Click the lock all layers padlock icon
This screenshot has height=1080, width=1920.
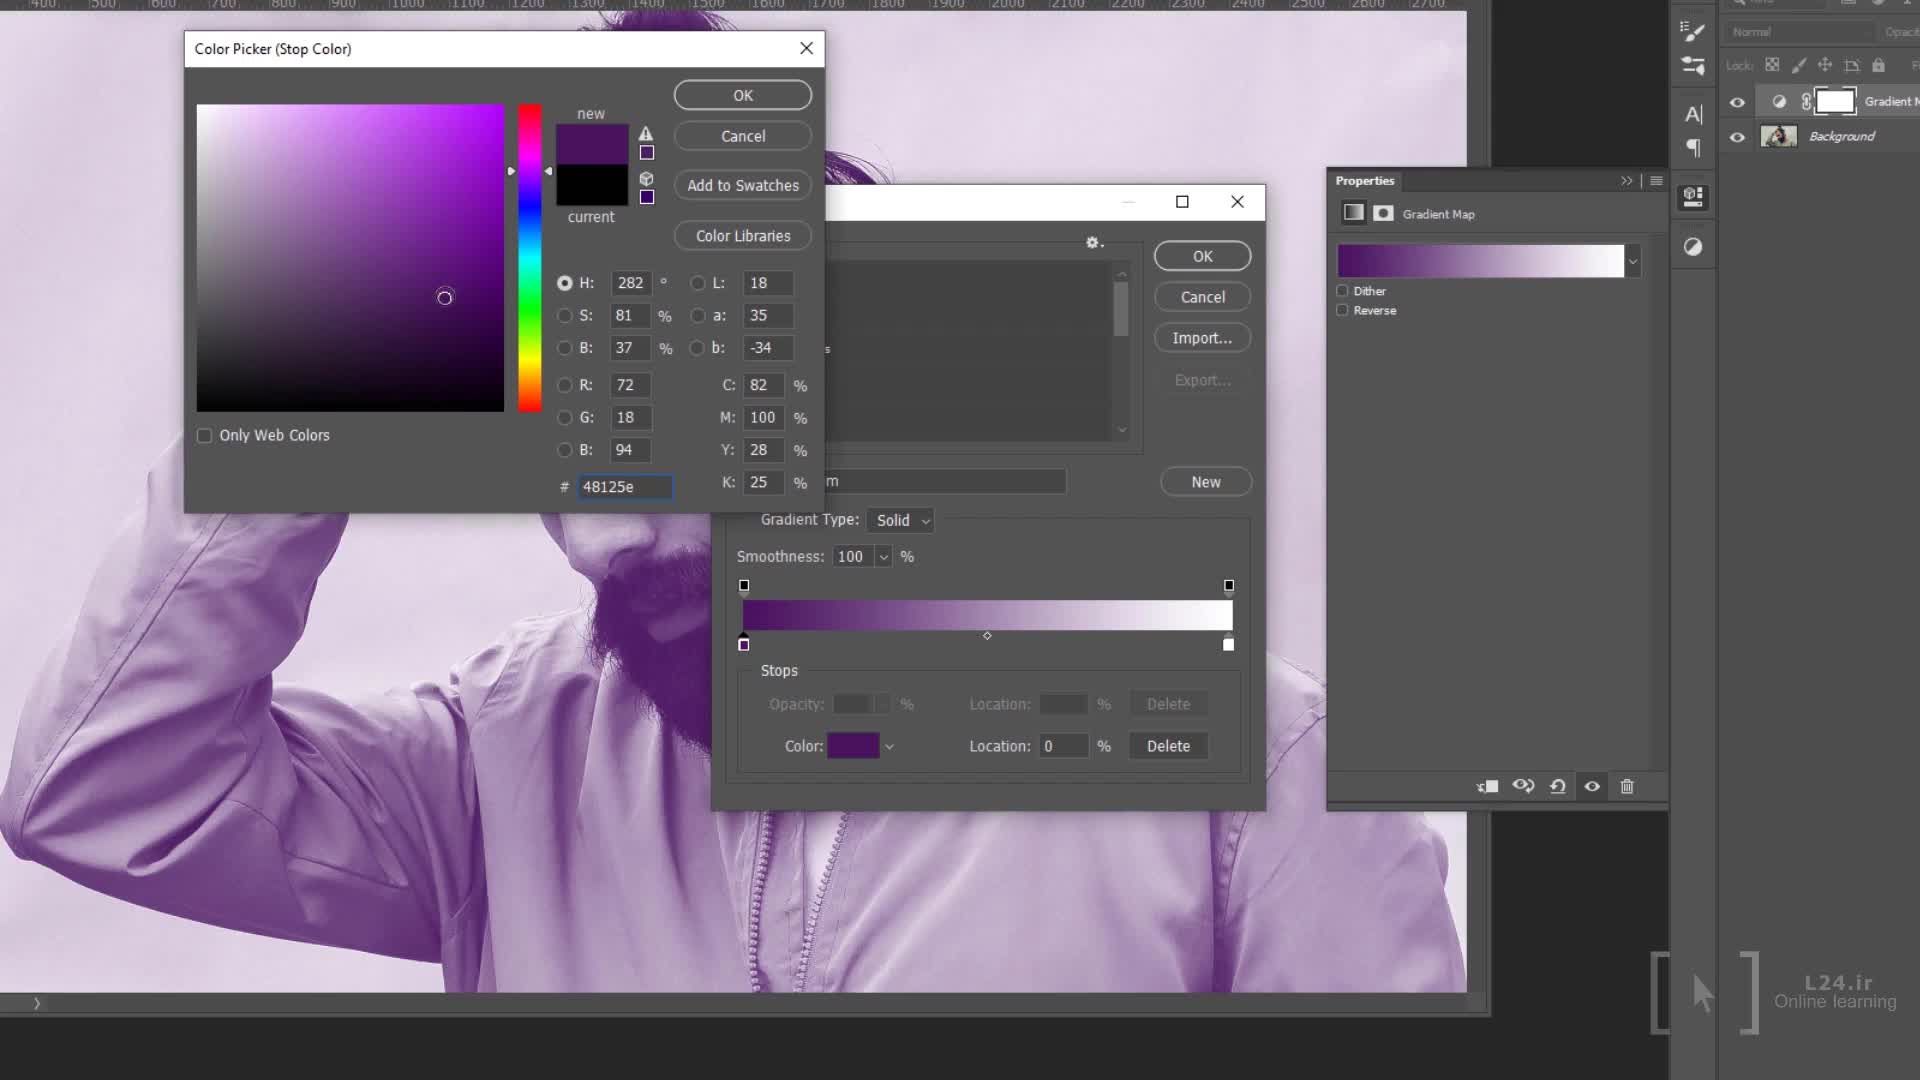click(1878, 66)
